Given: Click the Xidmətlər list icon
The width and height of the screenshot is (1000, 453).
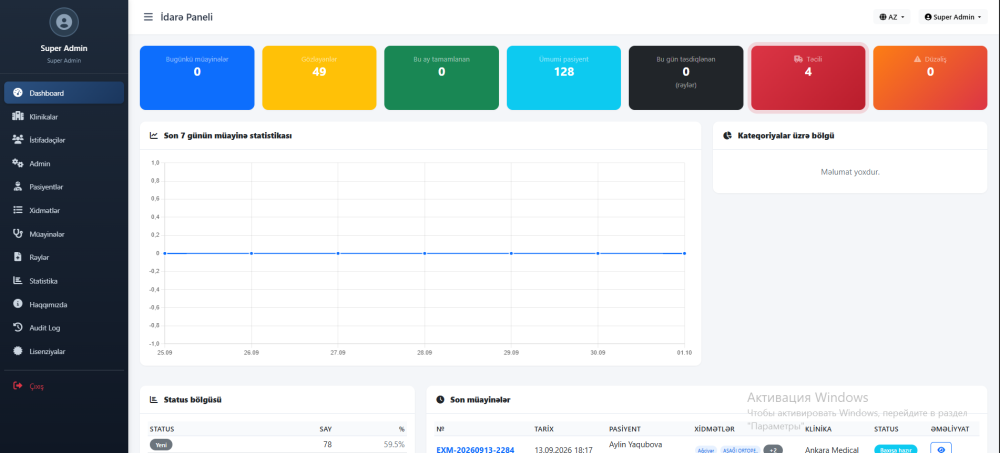Looking at the screenshot, I should [18, 210].
